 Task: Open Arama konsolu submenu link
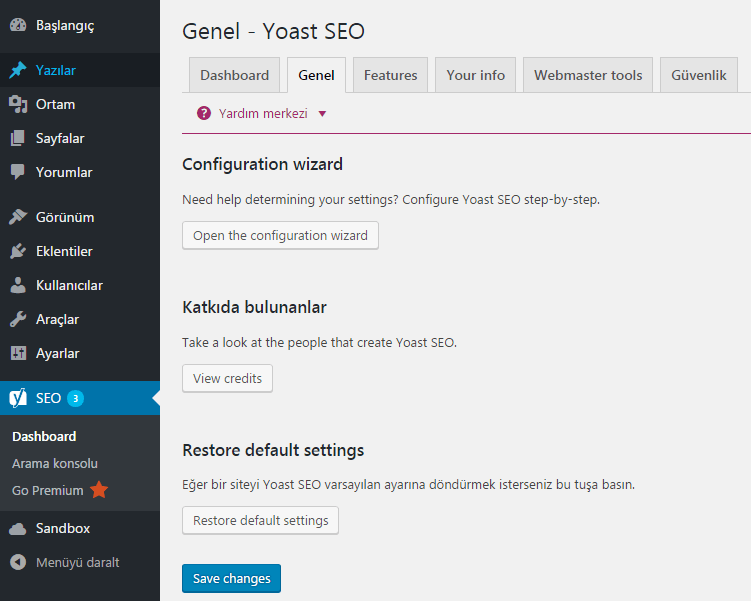55,464
